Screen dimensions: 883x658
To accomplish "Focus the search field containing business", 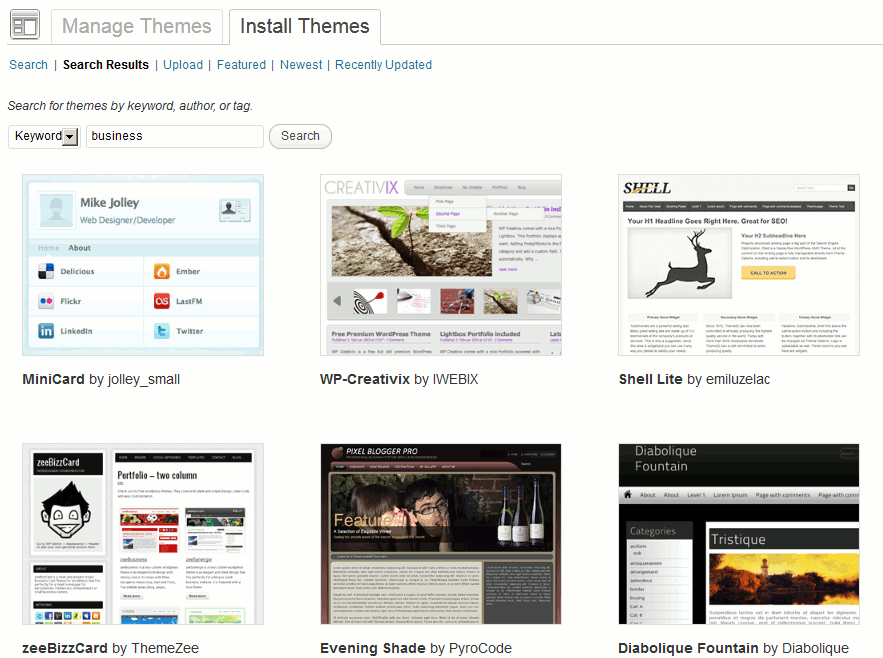I will [175, 136].
